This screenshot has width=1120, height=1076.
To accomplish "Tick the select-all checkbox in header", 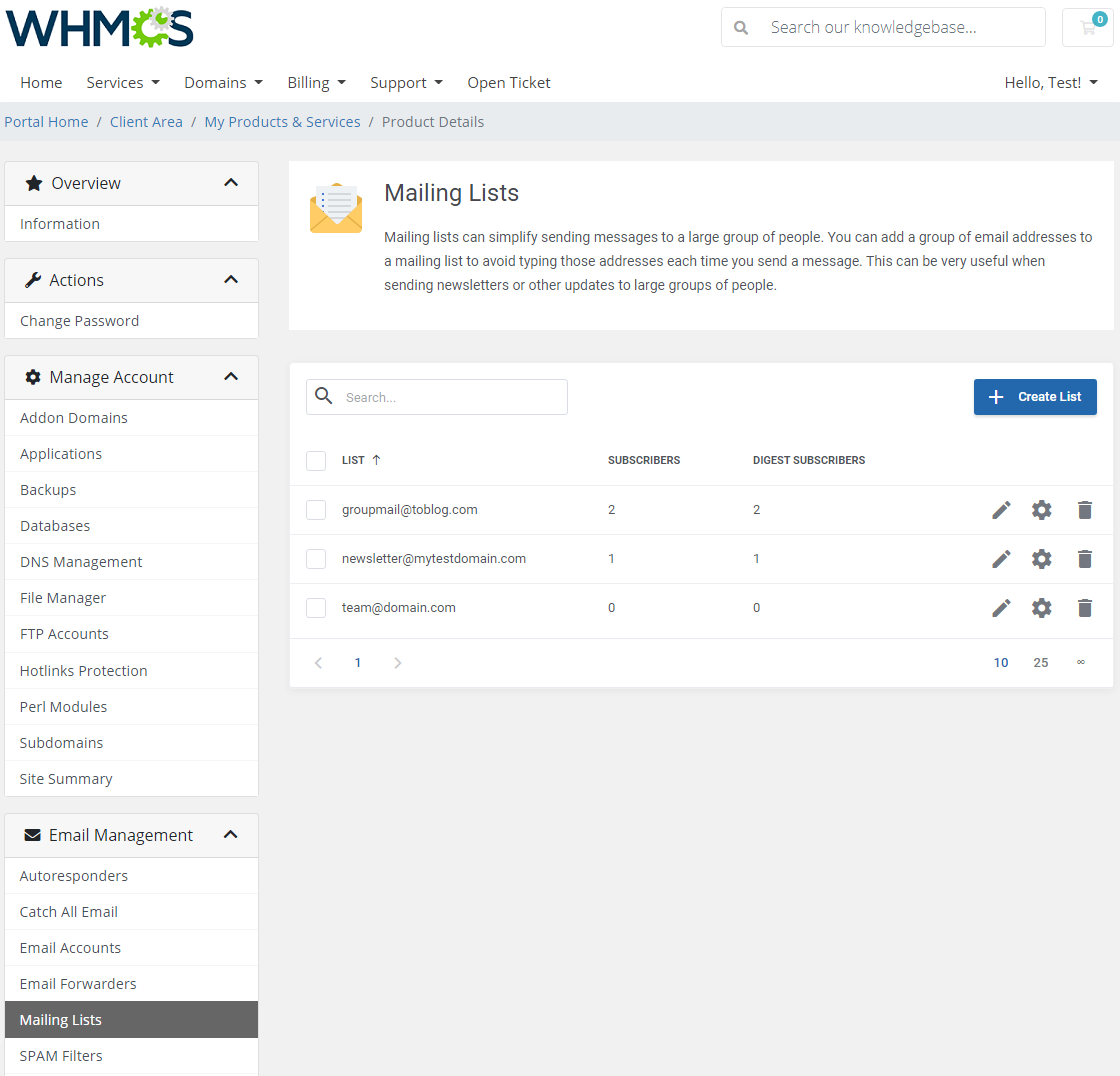I will 316,461.
